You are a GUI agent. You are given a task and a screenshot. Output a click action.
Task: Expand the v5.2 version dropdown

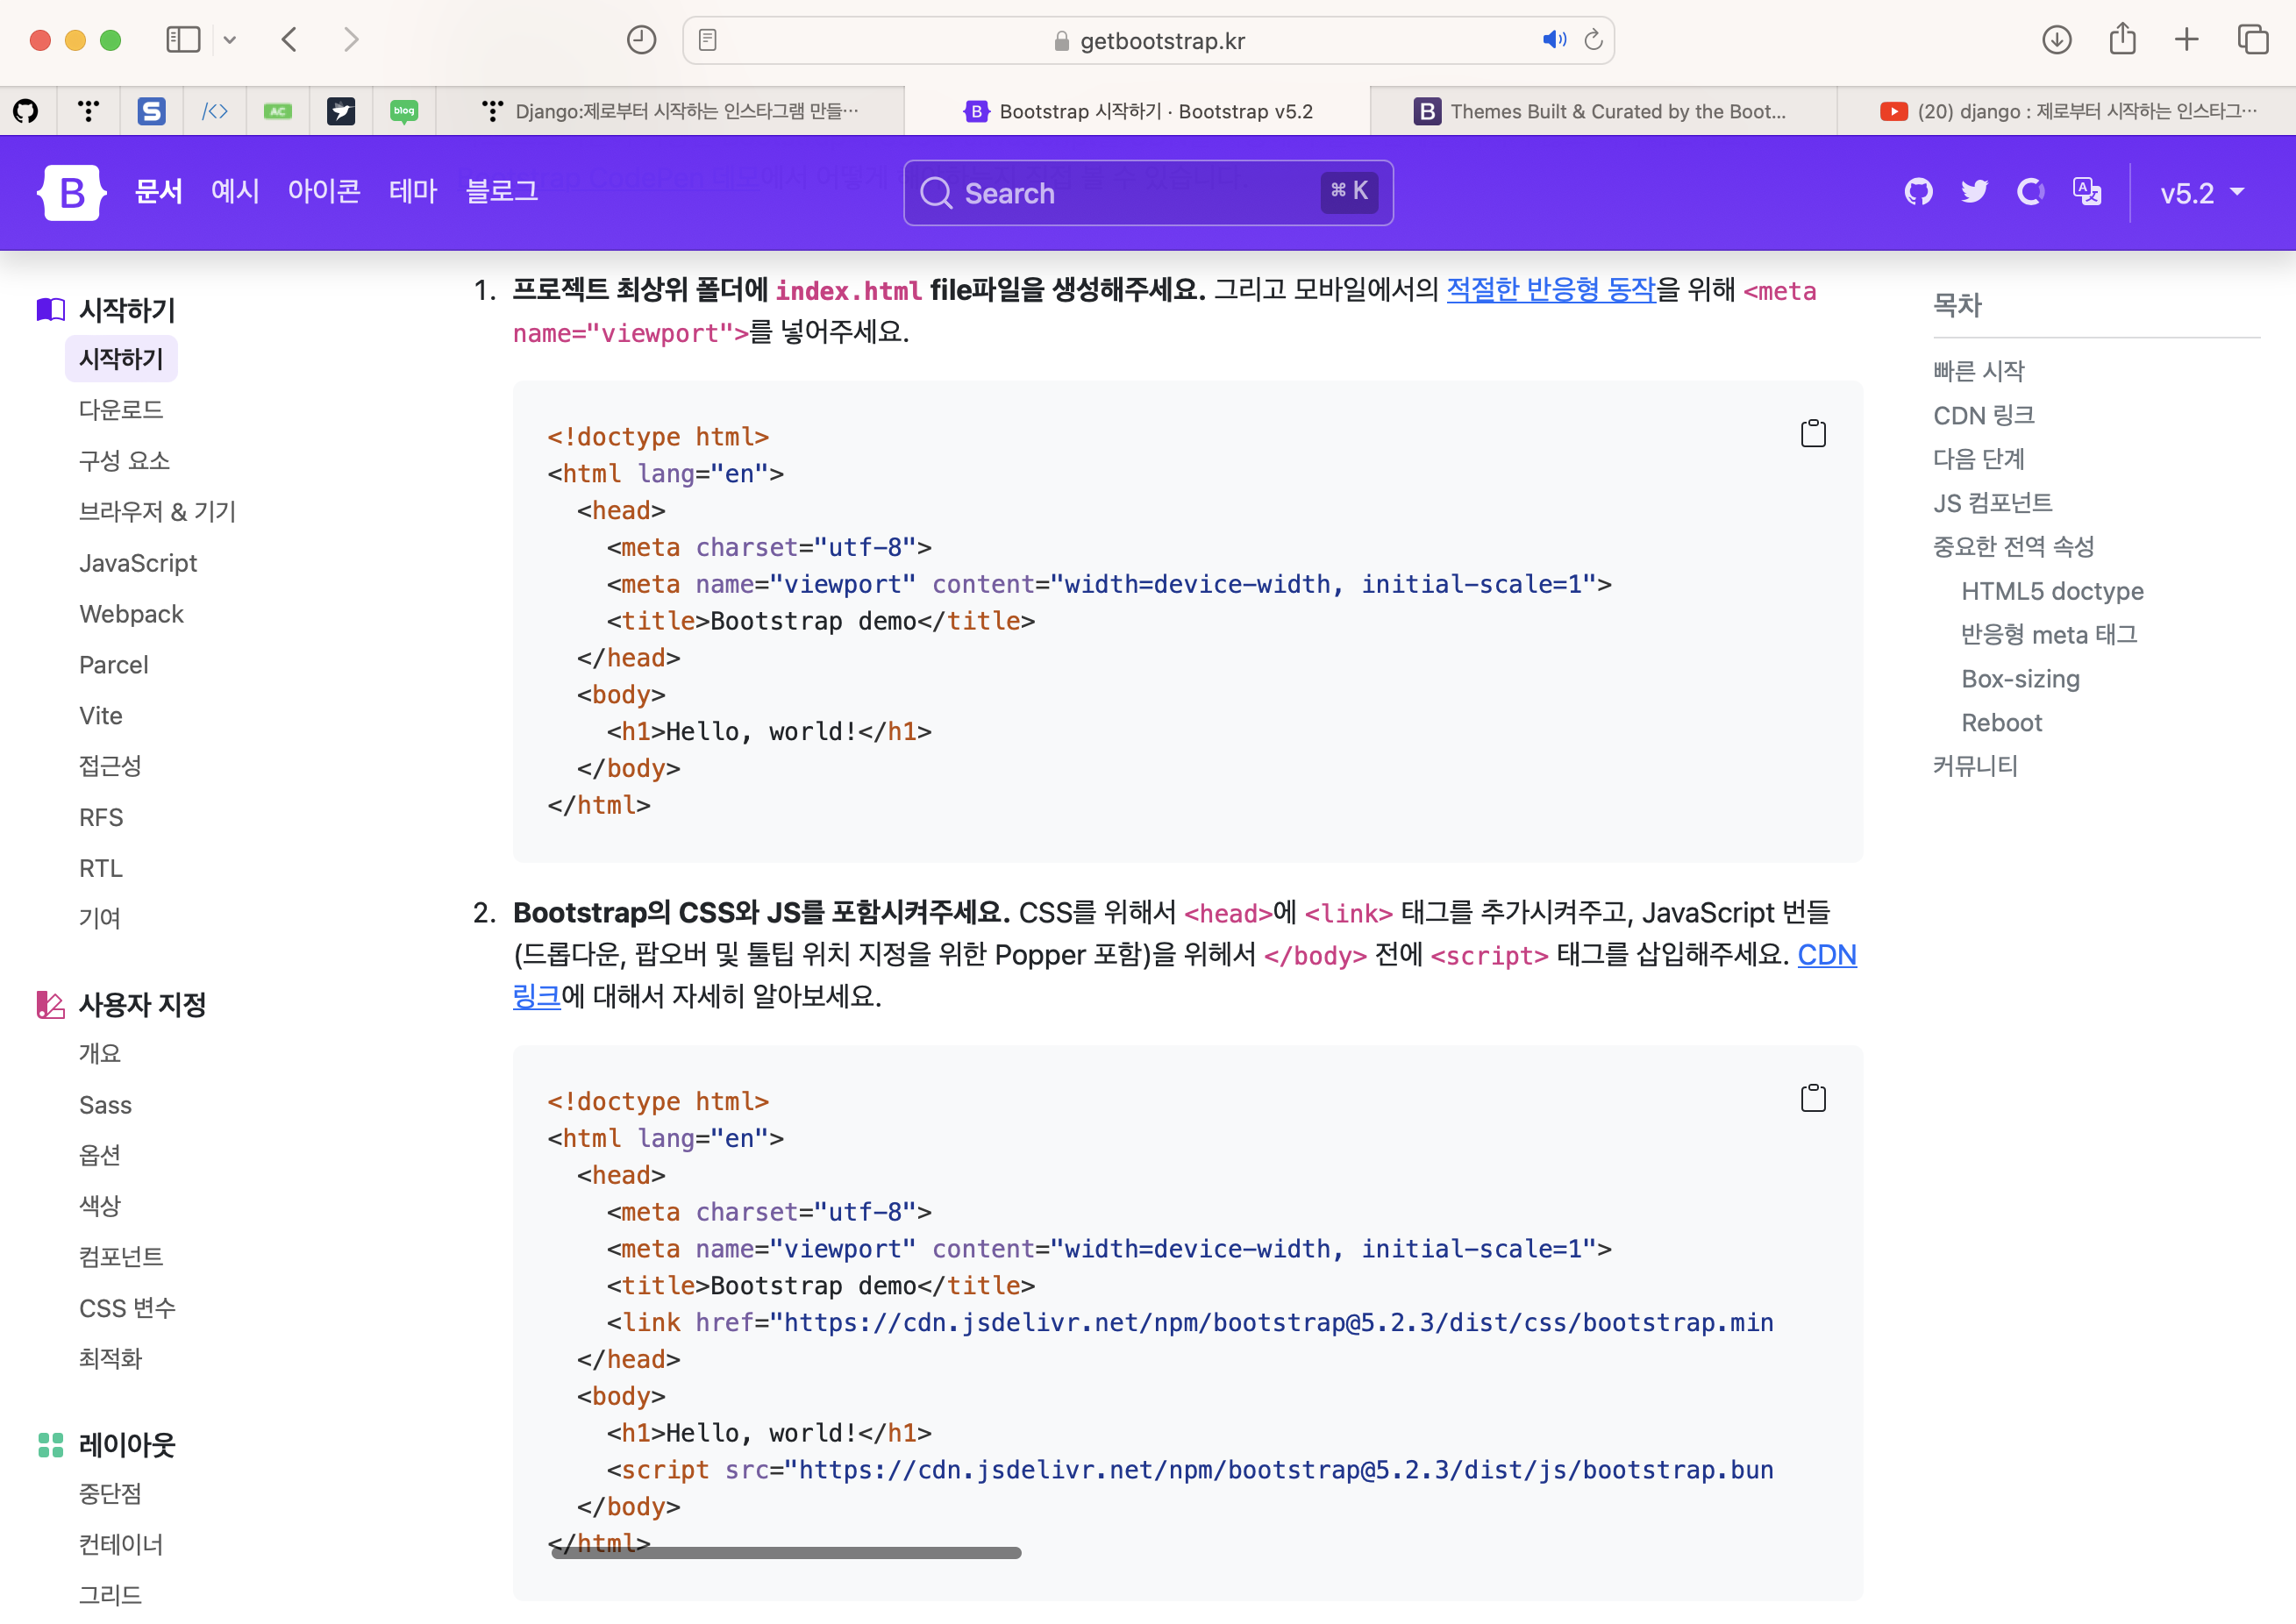tap(2202, 193)
